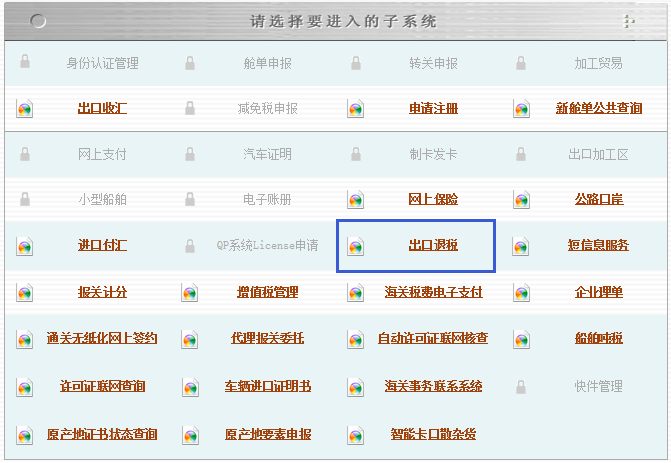This screenshot has height=463, width=671.
Task: Go to 进口付汇 subsystem
Action: (x=102, y=245)
